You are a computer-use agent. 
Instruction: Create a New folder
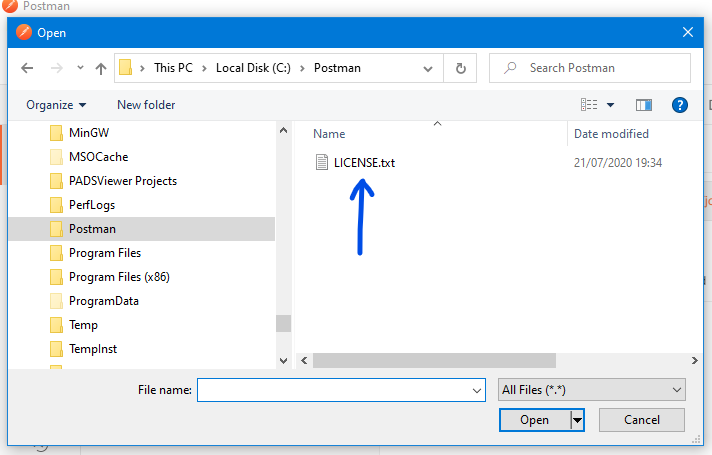coord(146,105)
